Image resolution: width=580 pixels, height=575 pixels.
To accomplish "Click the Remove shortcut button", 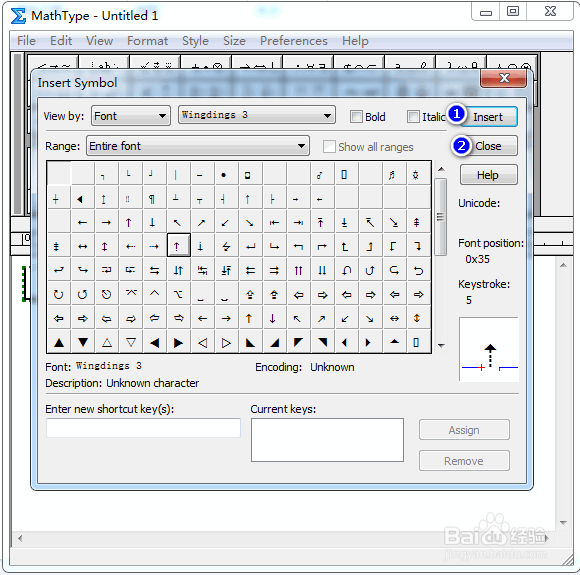I will (464, 461).
